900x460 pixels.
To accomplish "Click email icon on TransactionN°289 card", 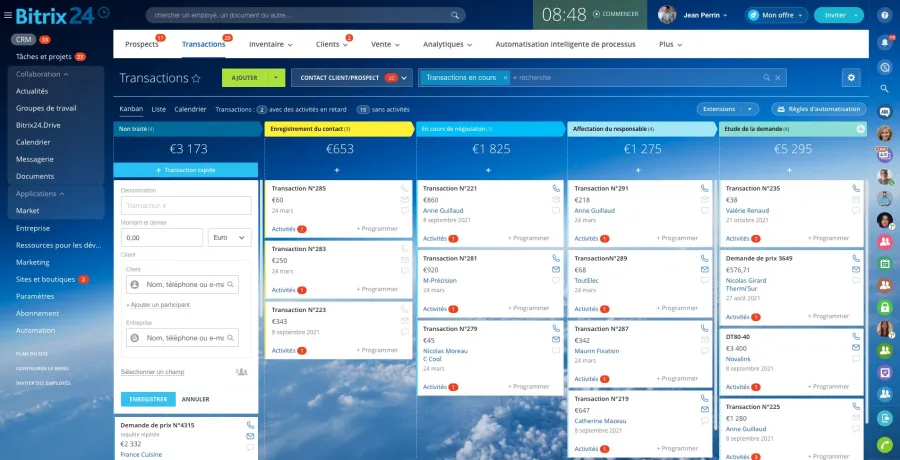I will [x=704, y=269].
